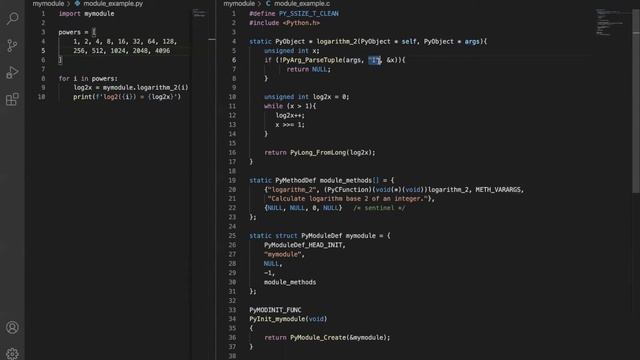640x360 pixels.
Task: Click '#include <Python.h>' line
Action: point(284,23)
